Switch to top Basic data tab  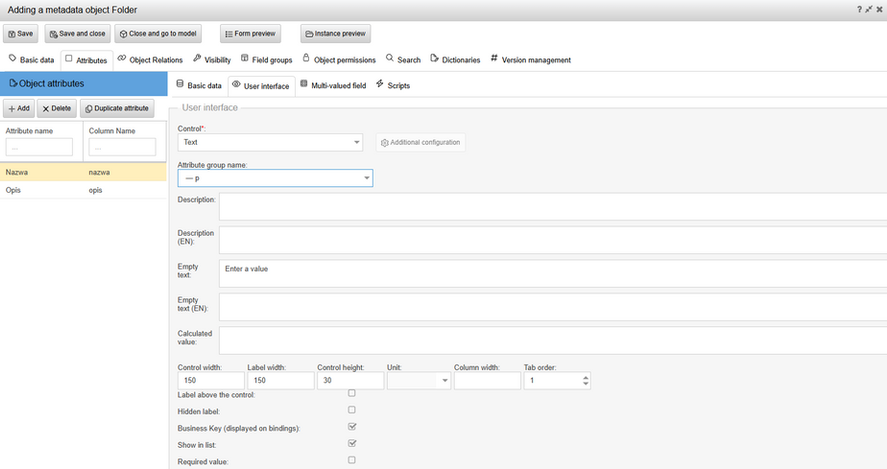(32, 59)
